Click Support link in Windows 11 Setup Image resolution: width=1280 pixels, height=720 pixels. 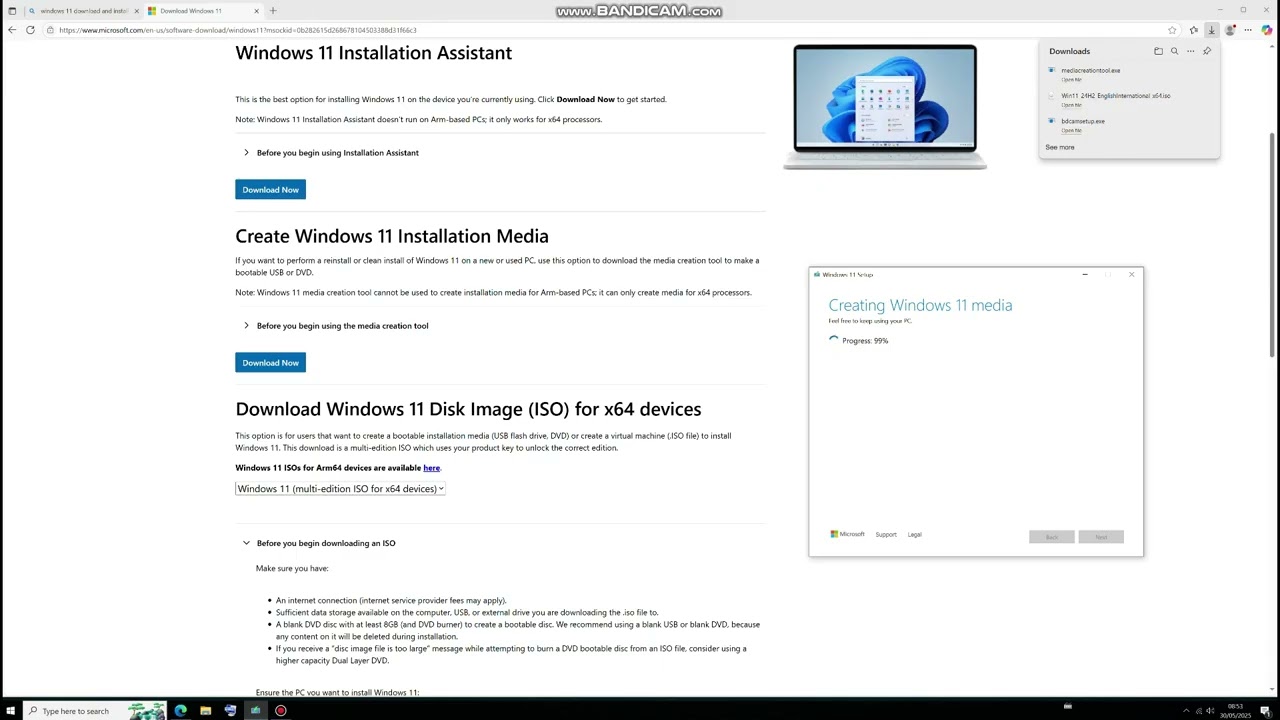pos(886,535)
